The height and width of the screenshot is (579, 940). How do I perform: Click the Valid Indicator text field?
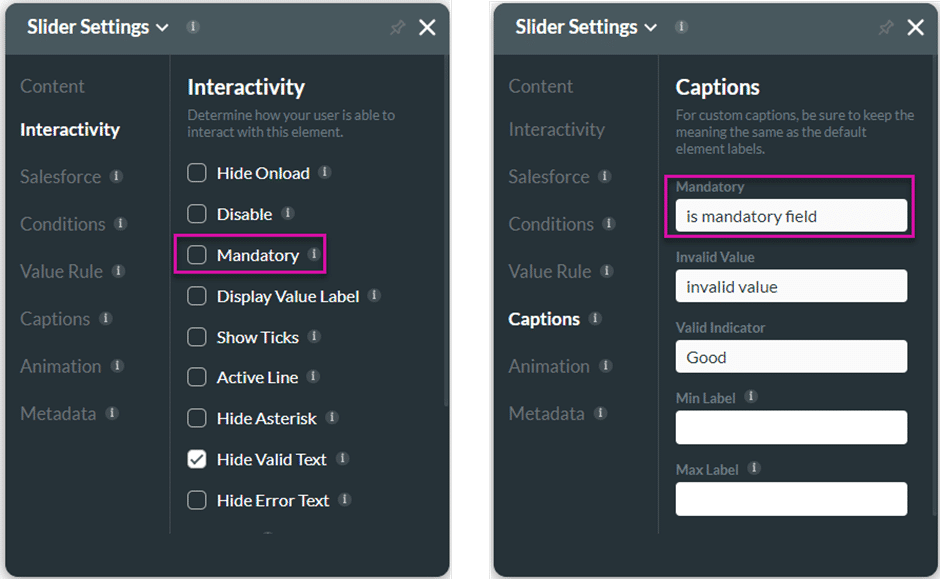791,357
